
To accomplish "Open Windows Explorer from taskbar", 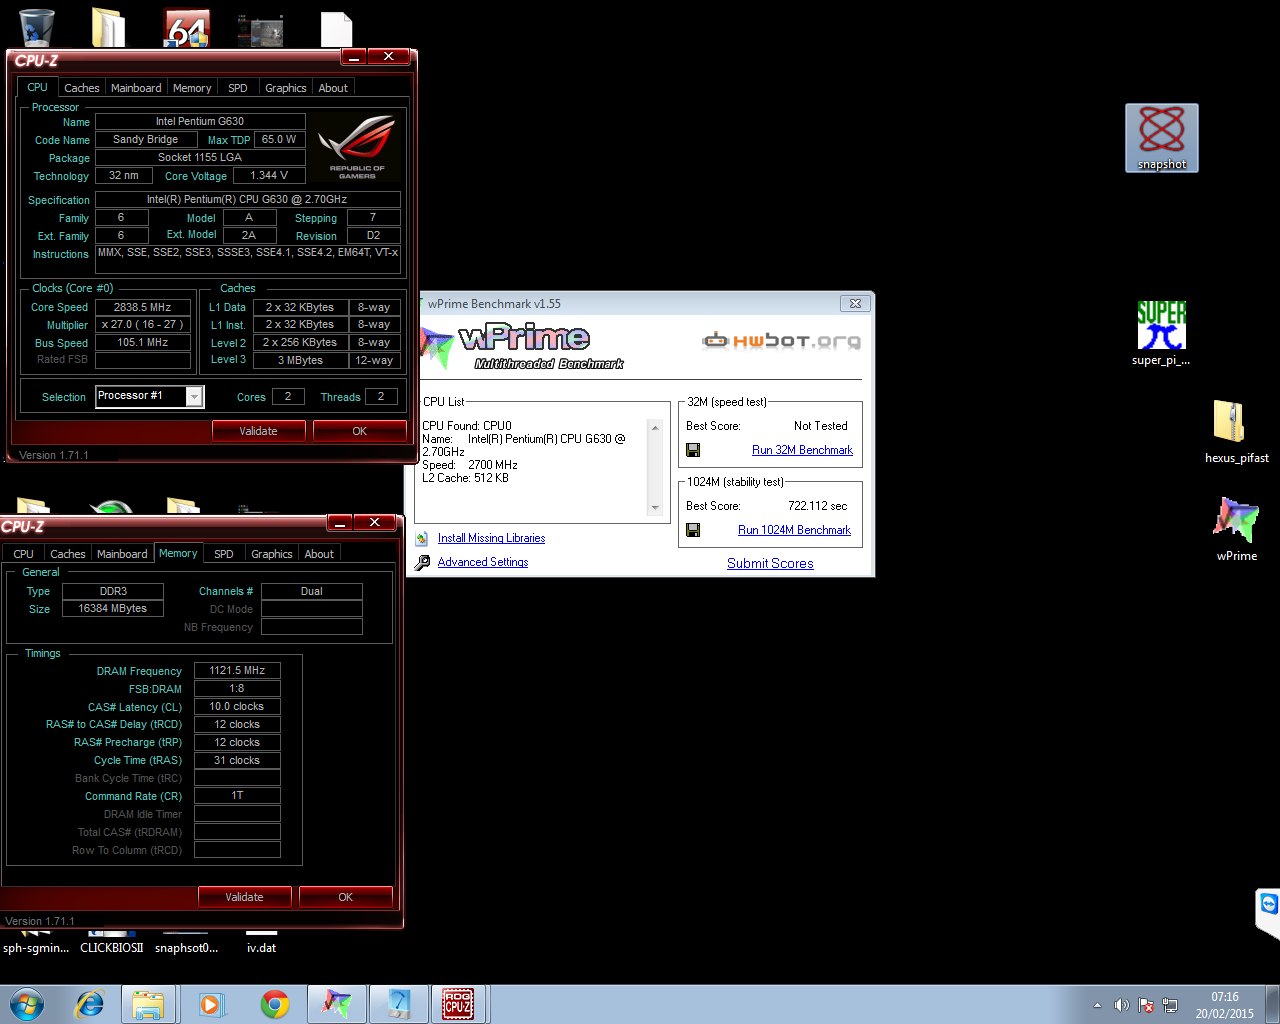I will pos(148,1004).
